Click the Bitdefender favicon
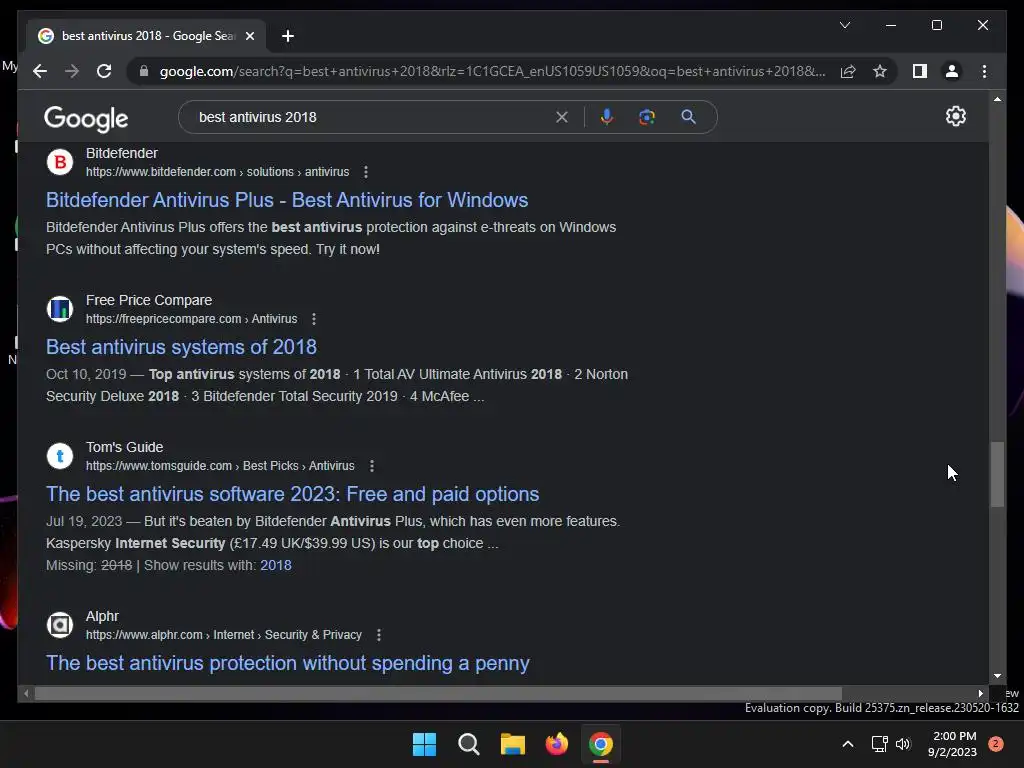 [60, 162]
